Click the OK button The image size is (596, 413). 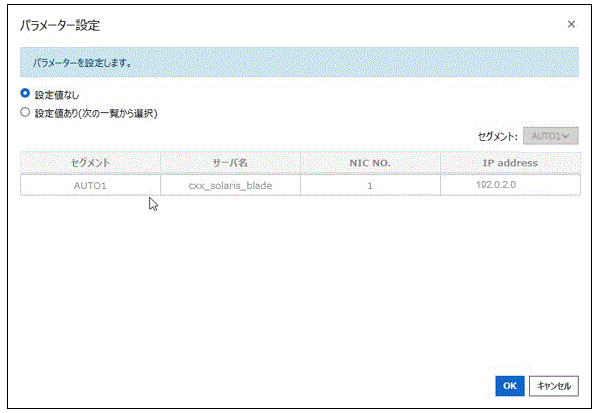(x=510, y=386)
